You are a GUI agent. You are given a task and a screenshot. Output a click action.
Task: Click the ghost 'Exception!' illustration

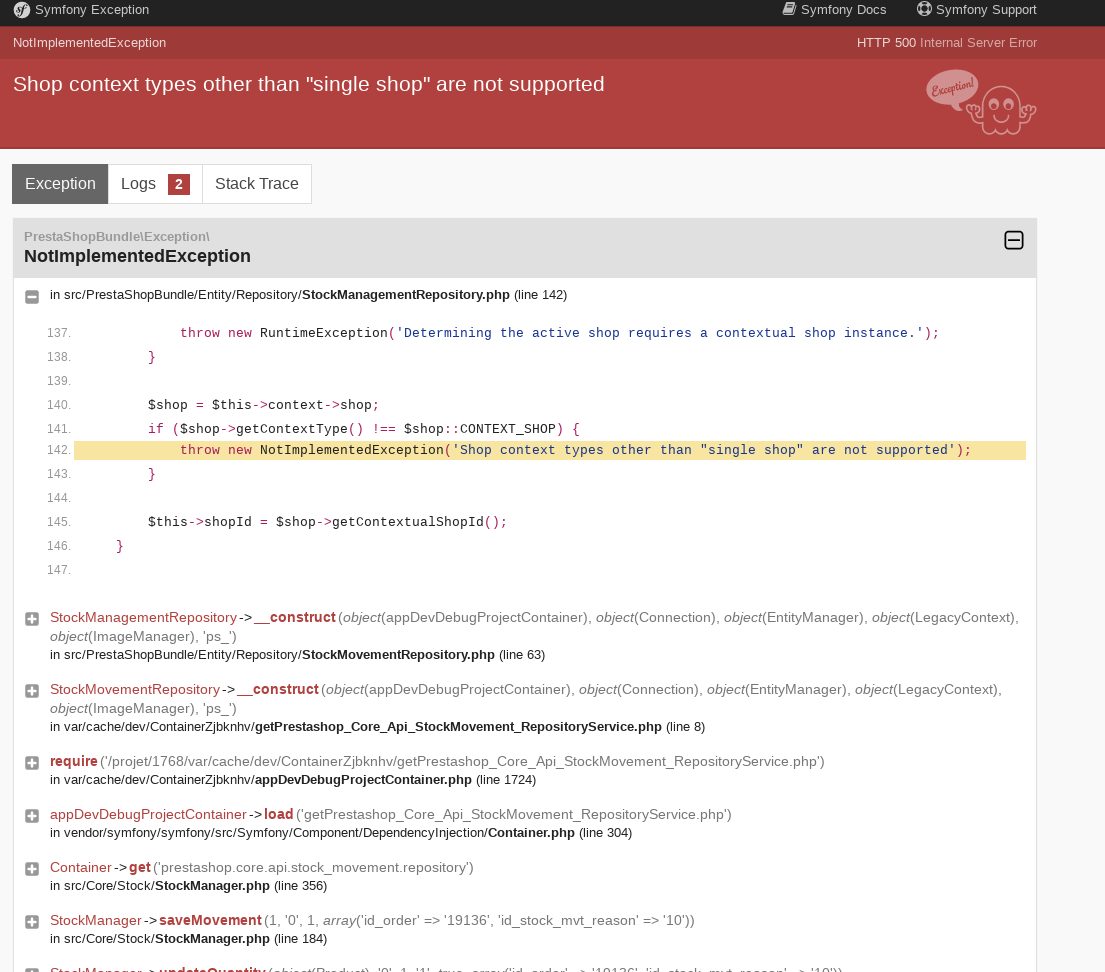tap(980, 103)
